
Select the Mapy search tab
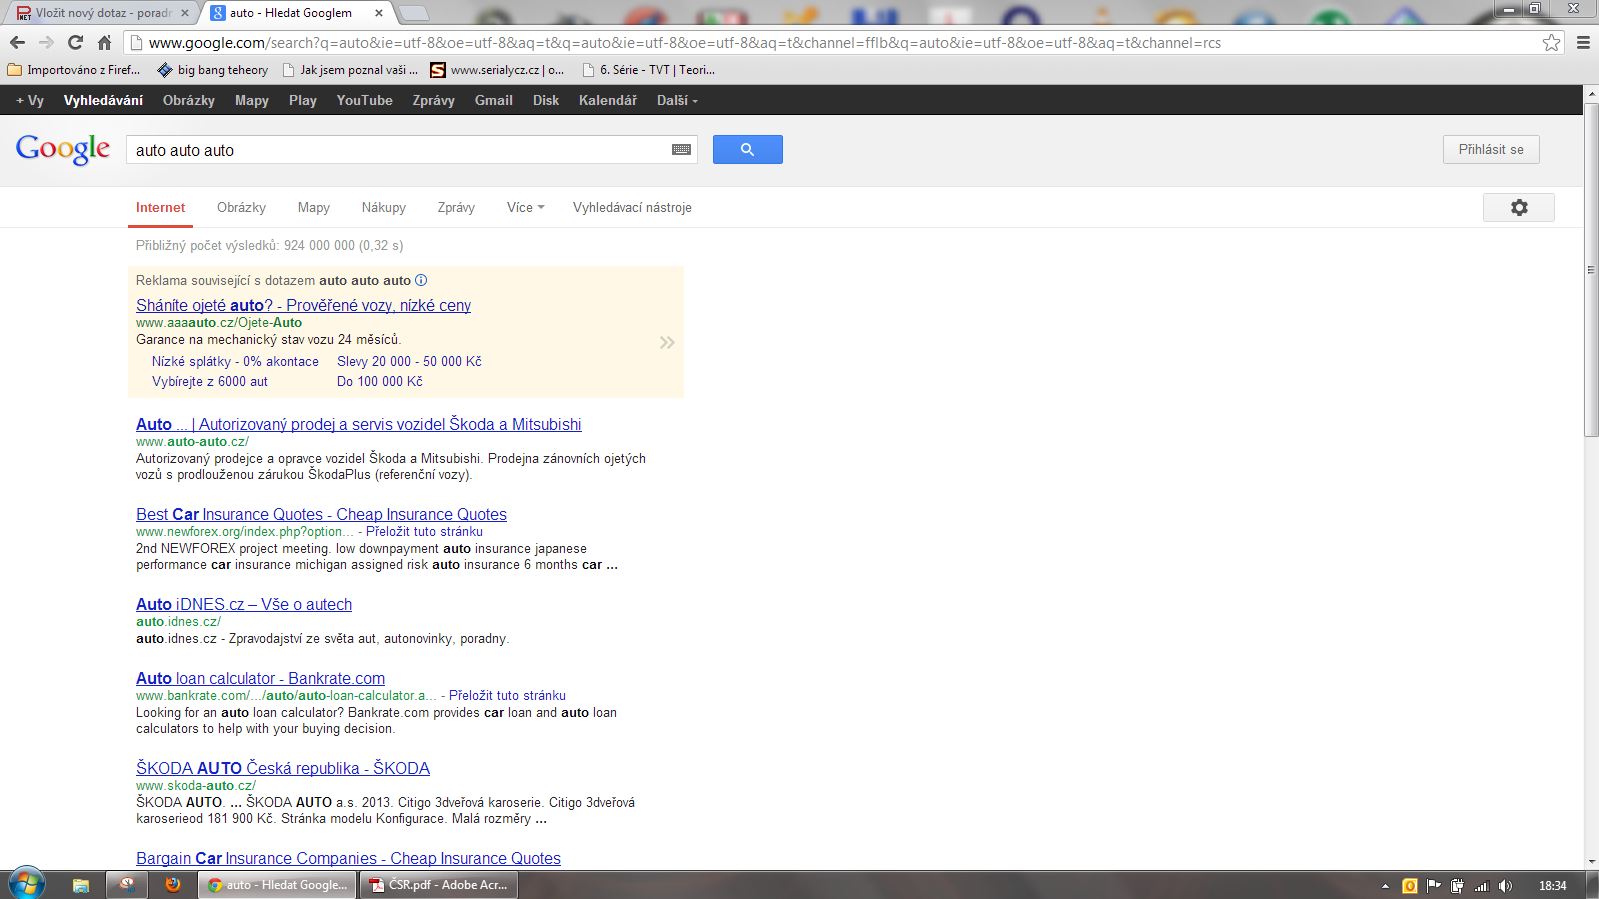point(313,208)
